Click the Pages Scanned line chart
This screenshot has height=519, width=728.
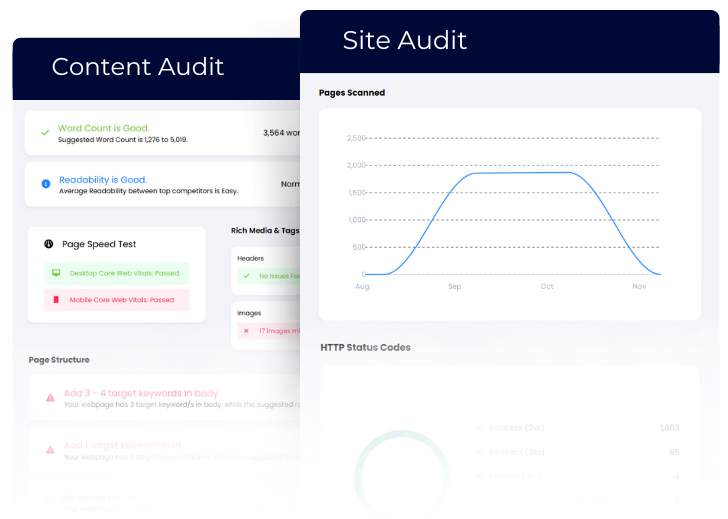point(510,210)
